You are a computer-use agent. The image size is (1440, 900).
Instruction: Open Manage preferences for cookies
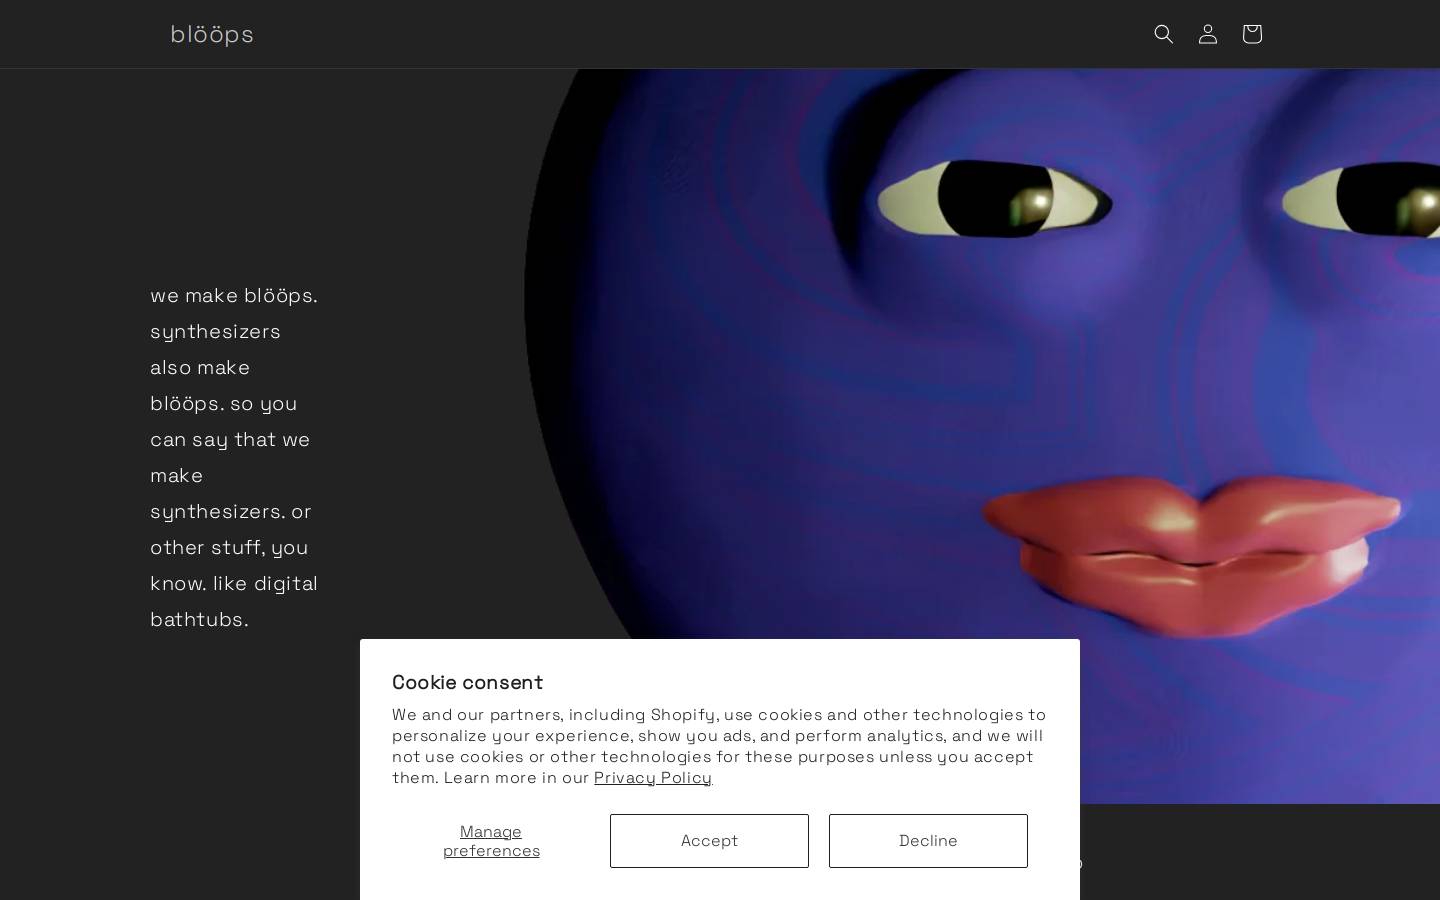pos(491,841)
